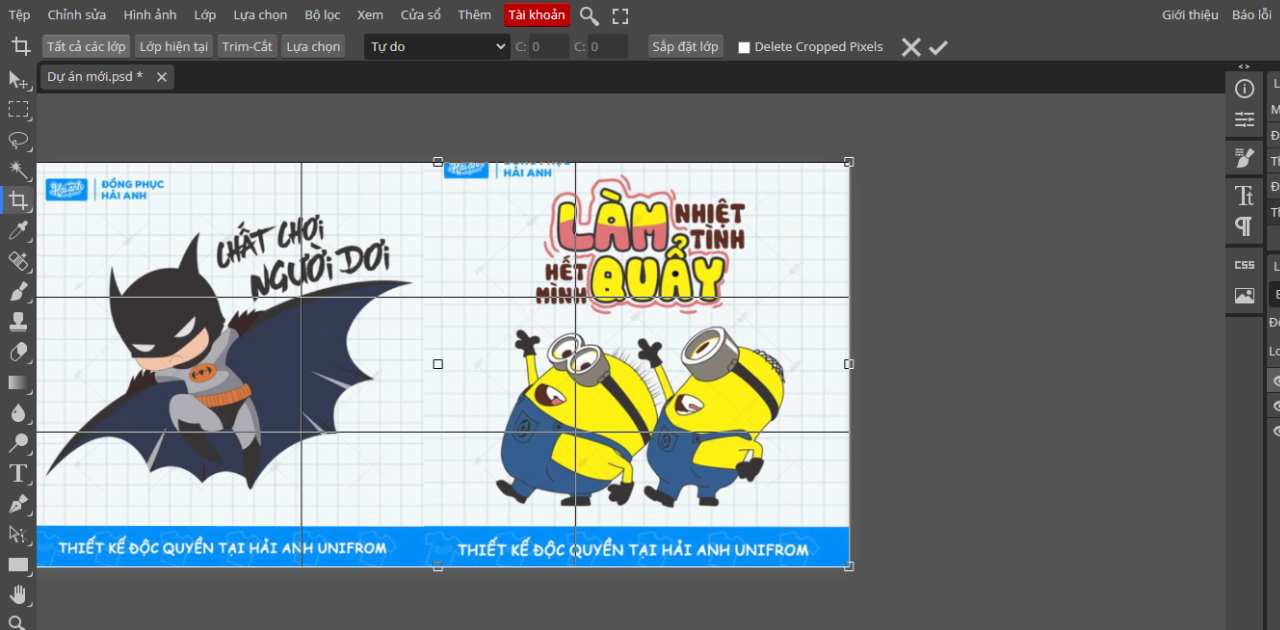Click the Tất cả các lớp button

tap(86, 47)
